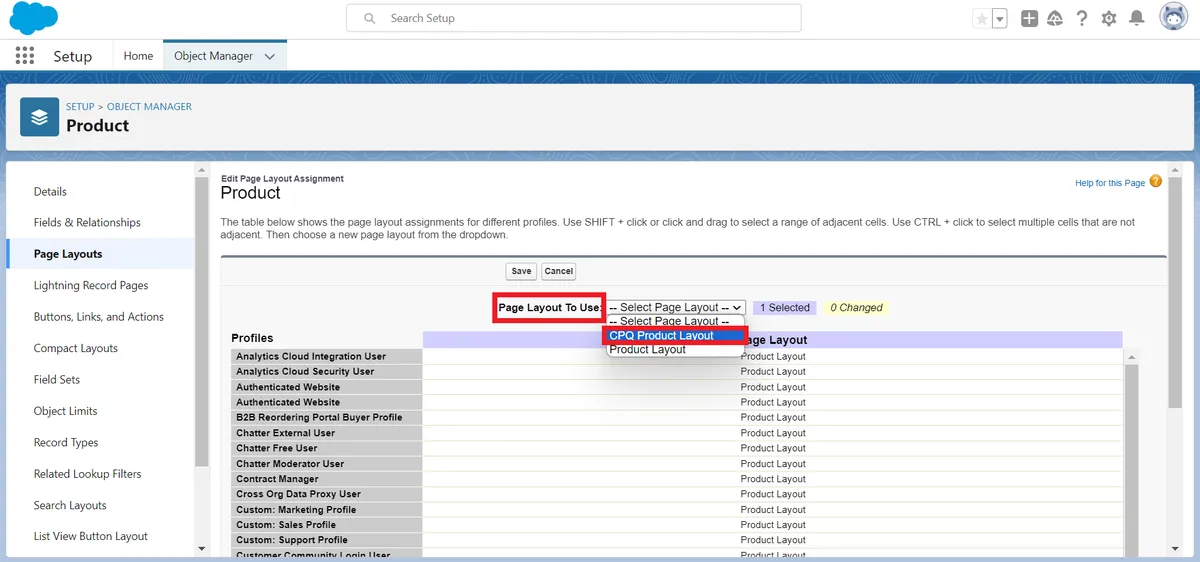Open the Setup gear menu

click(x=1109, y=19)
